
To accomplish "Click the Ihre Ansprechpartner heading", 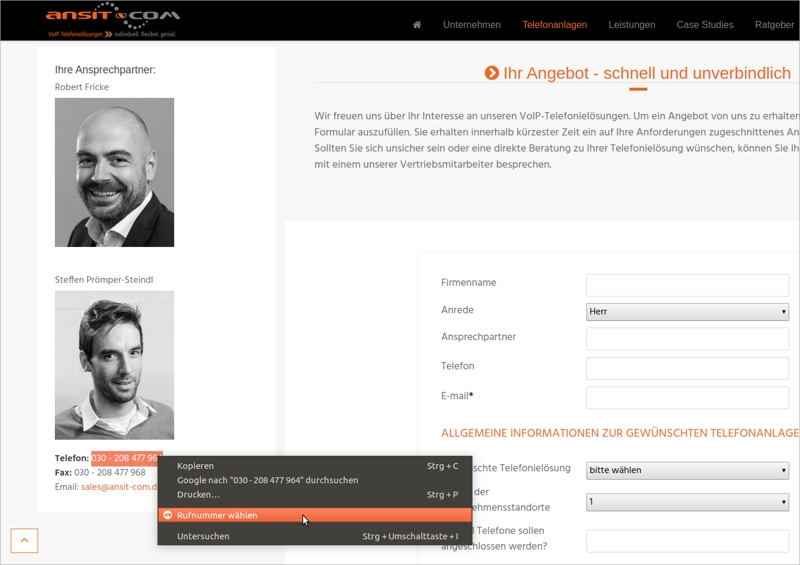I will pos(105,70).
